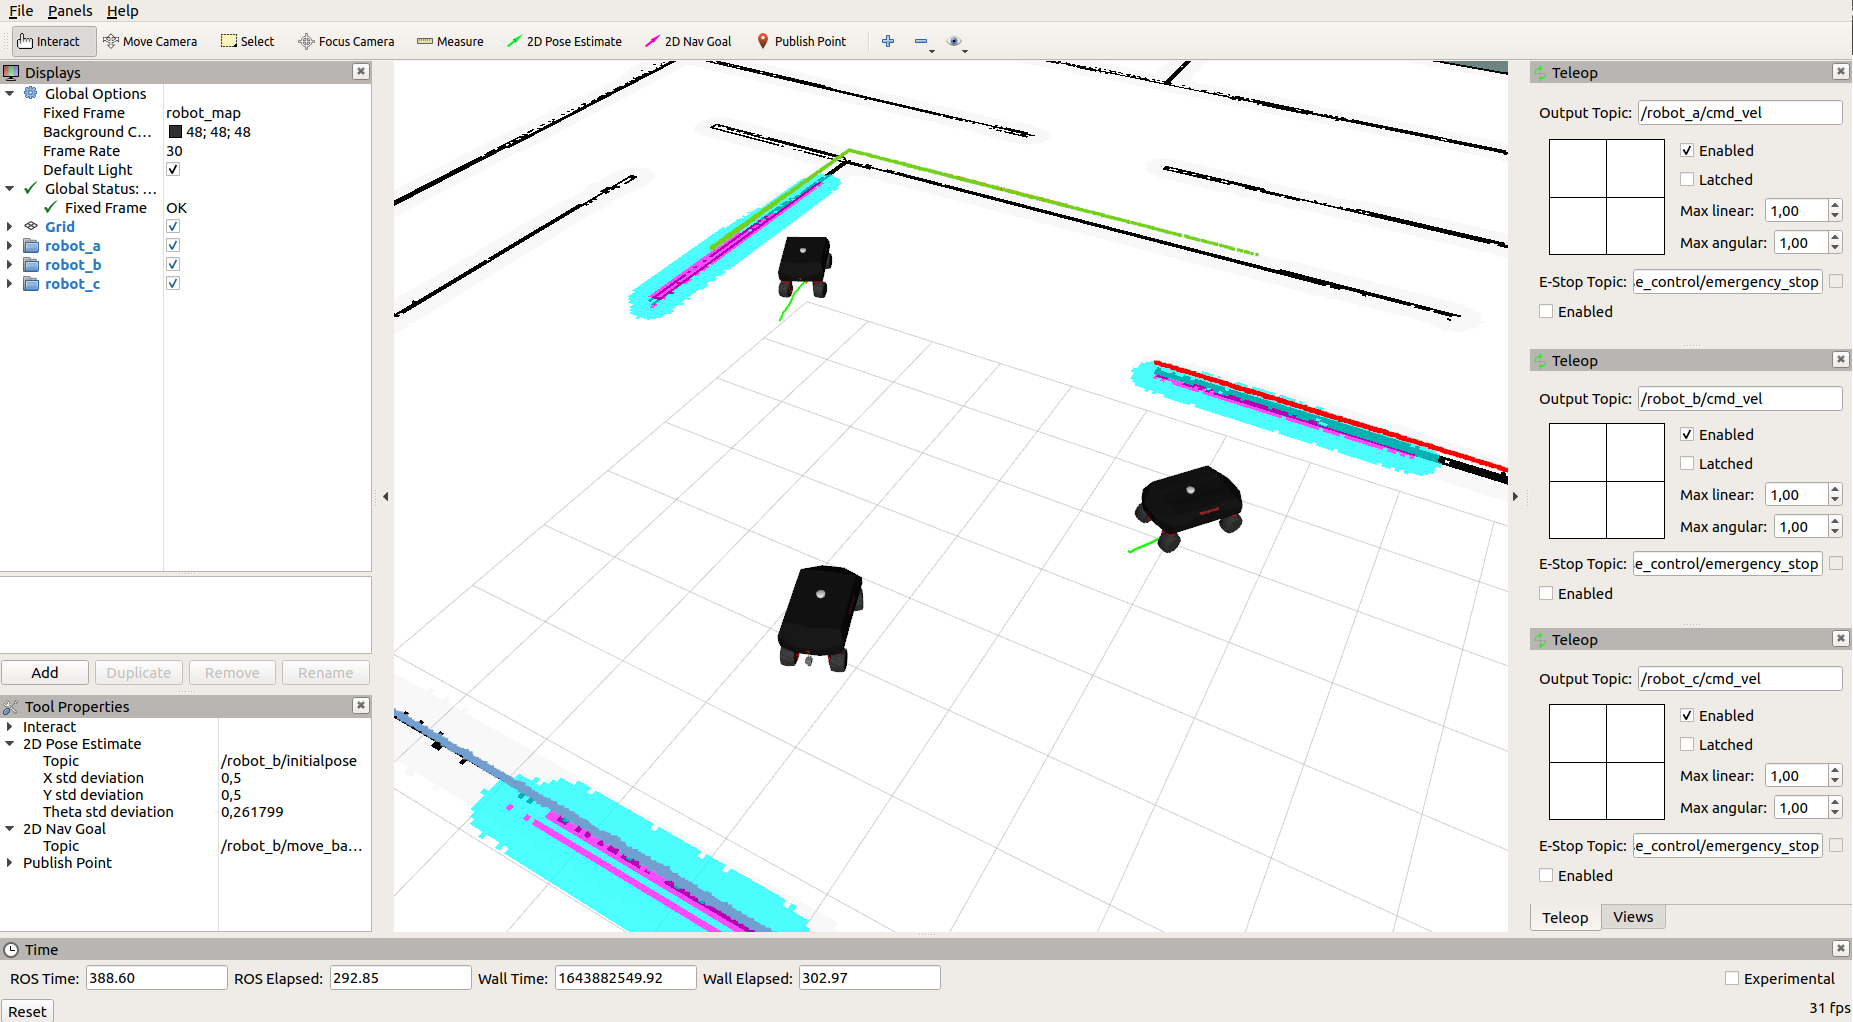Click the Reset button

point(27,1011)
